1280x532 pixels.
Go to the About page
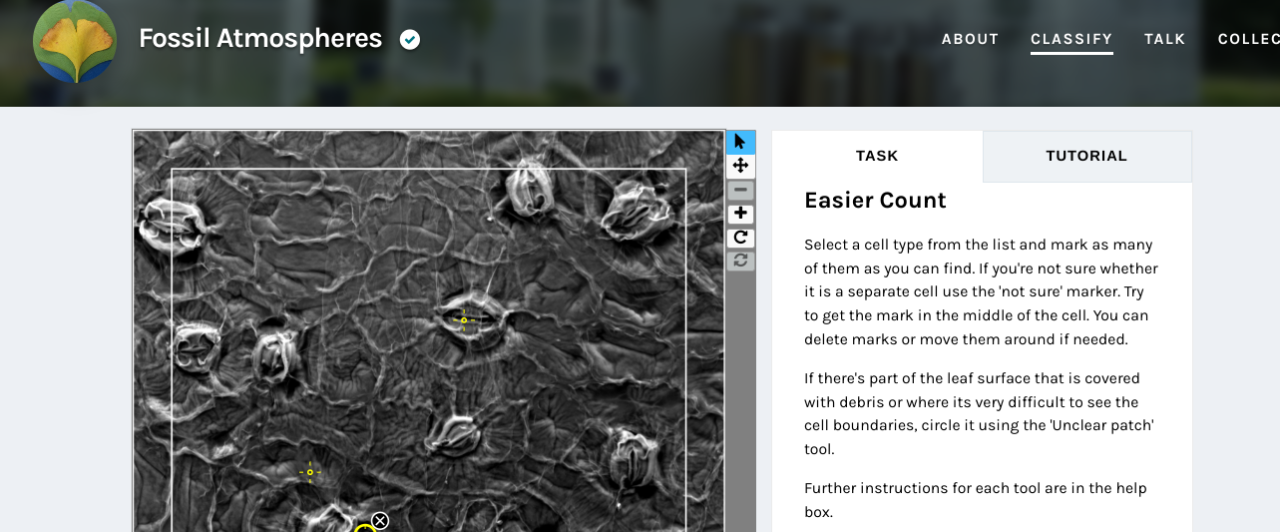pos(970,39)
